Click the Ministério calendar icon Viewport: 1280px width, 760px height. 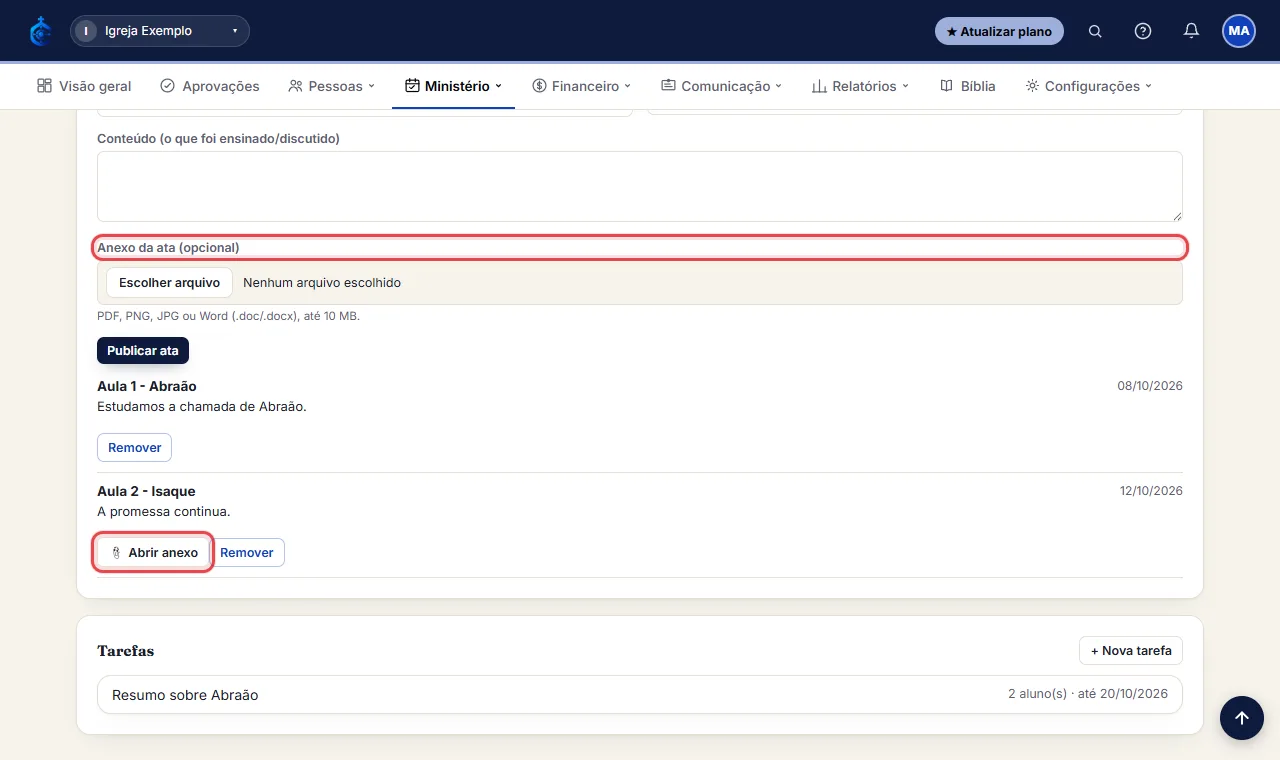click(412, 86)
